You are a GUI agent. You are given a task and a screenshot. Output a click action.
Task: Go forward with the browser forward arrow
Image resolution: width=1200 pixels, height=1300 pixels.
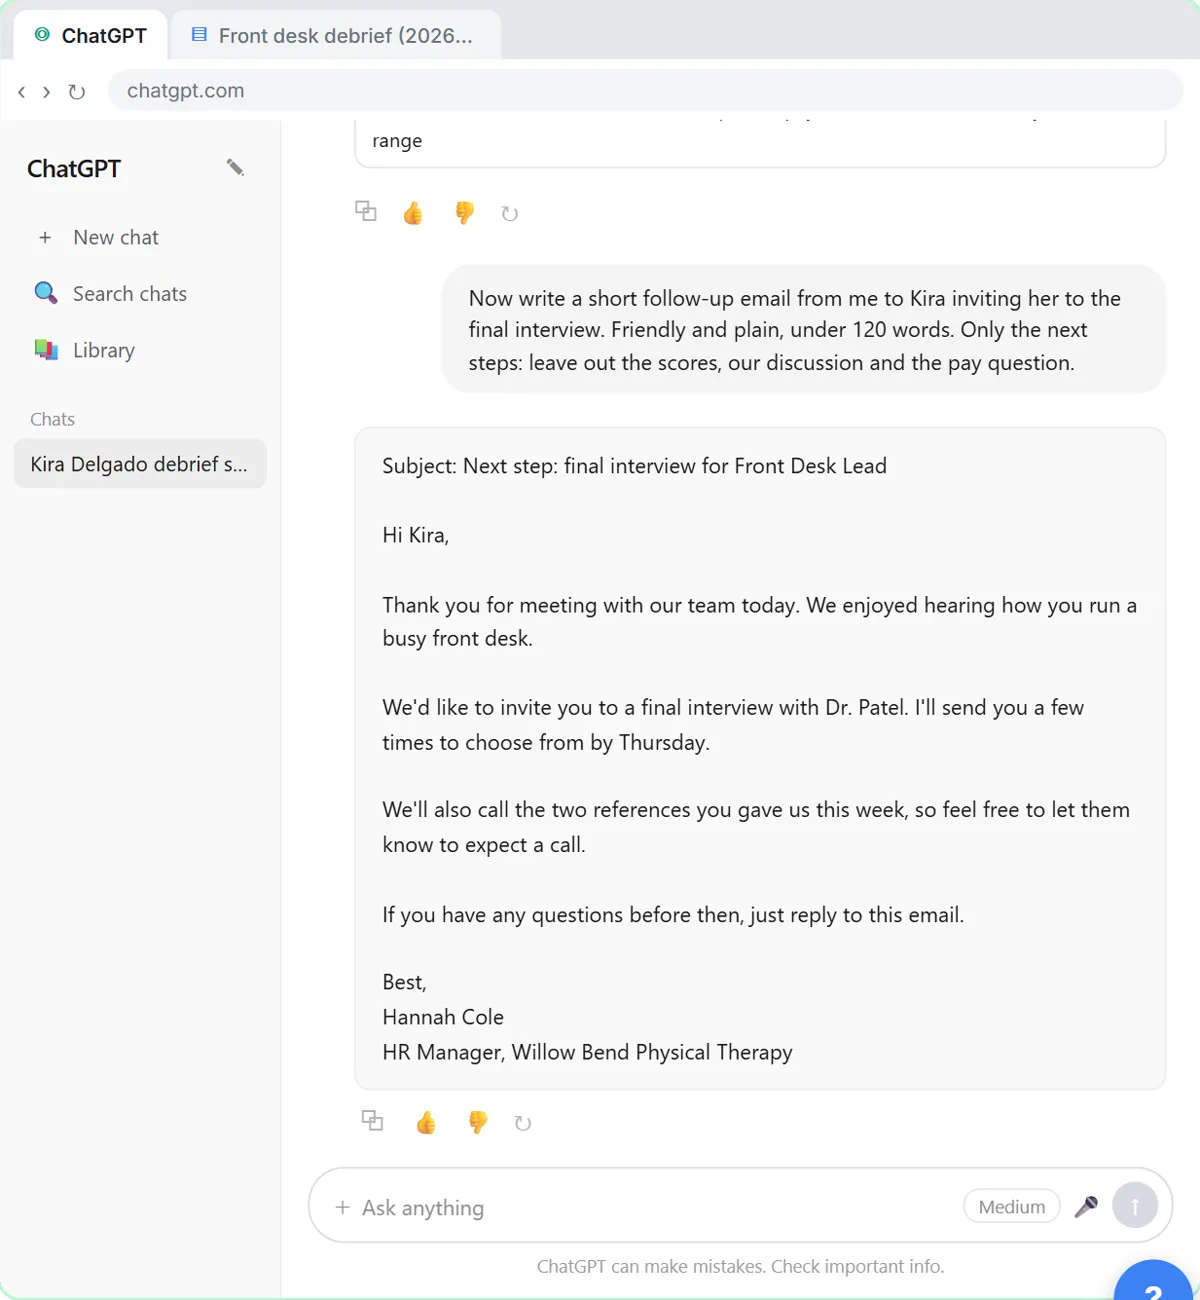pyautogui.click(x=46, y=91)
